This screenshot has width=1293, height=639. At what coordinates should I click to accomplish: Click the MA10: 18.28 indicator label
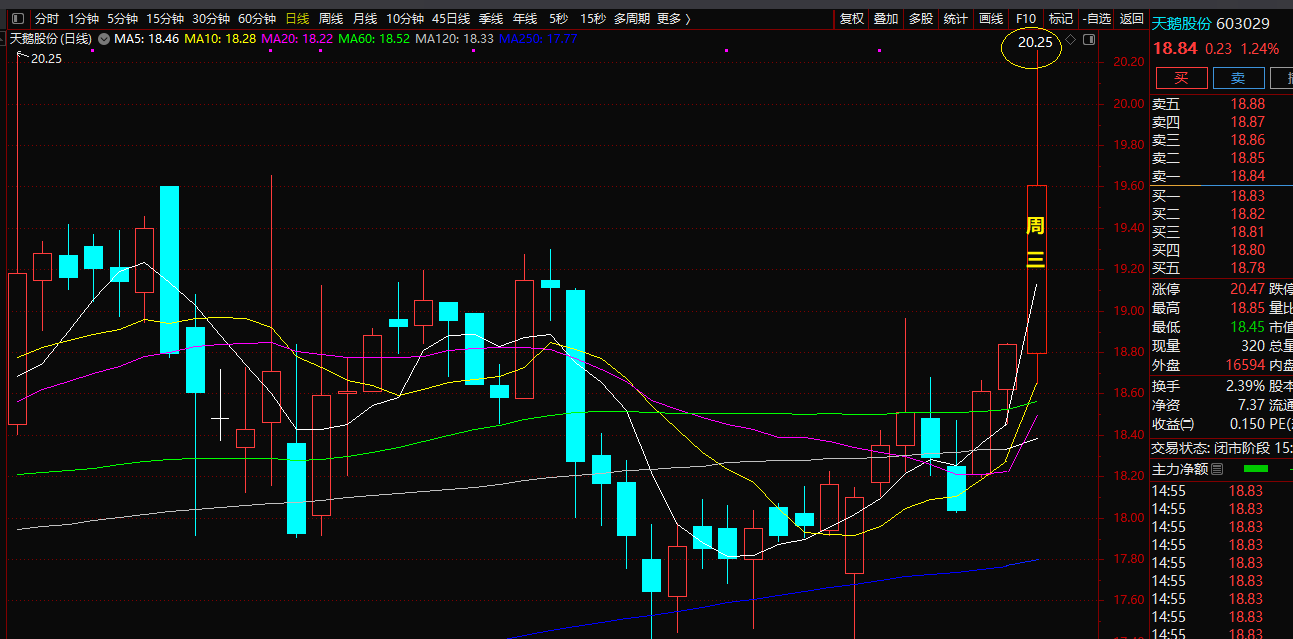click(221, 39)
